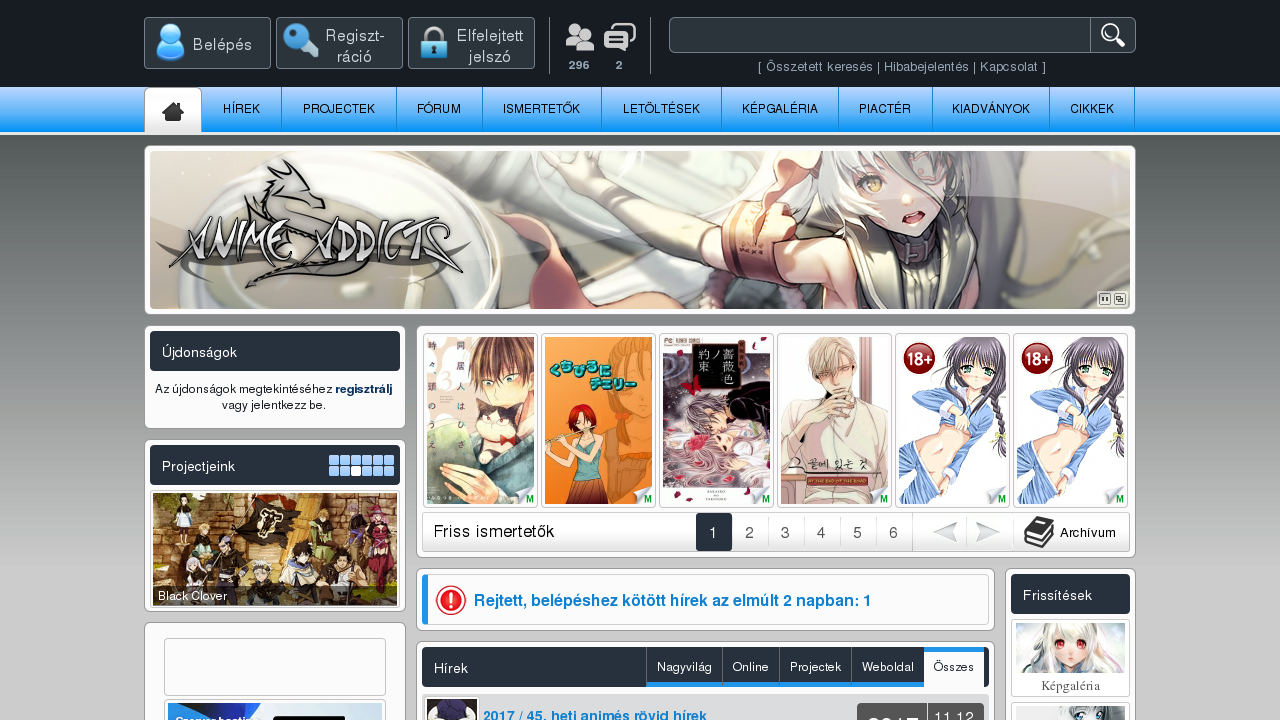Go to review page 6
Viewport: 1280px width, 720px height.
point(894,532)
